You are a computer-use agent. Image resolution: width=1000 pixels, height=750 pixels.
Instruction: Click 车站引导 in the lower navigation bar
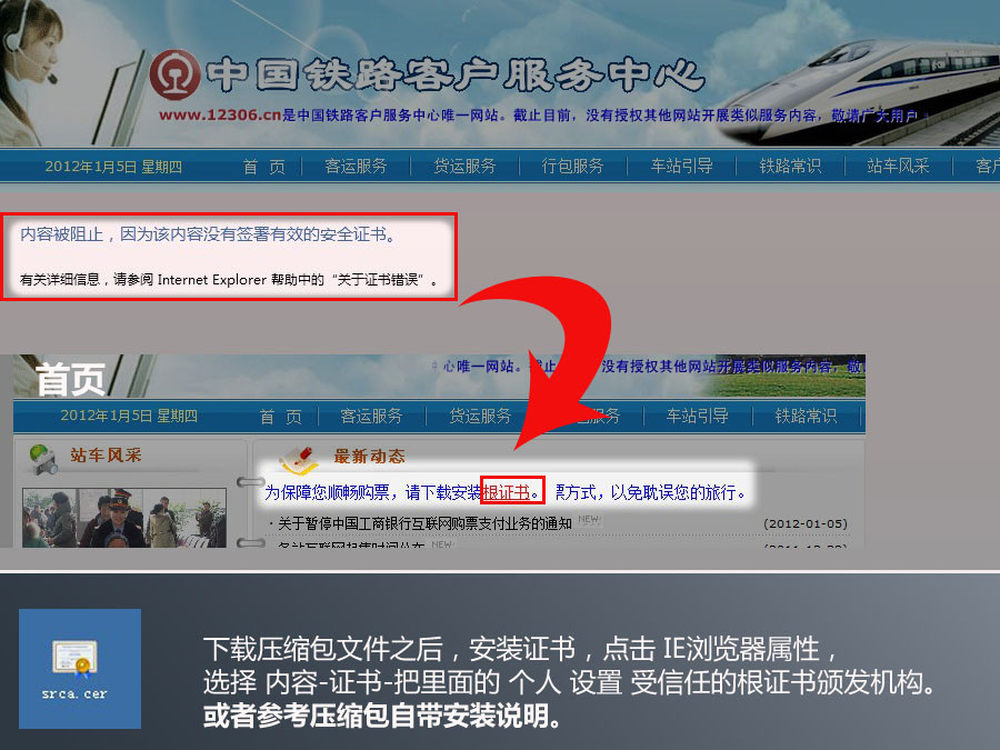[697, 416]
